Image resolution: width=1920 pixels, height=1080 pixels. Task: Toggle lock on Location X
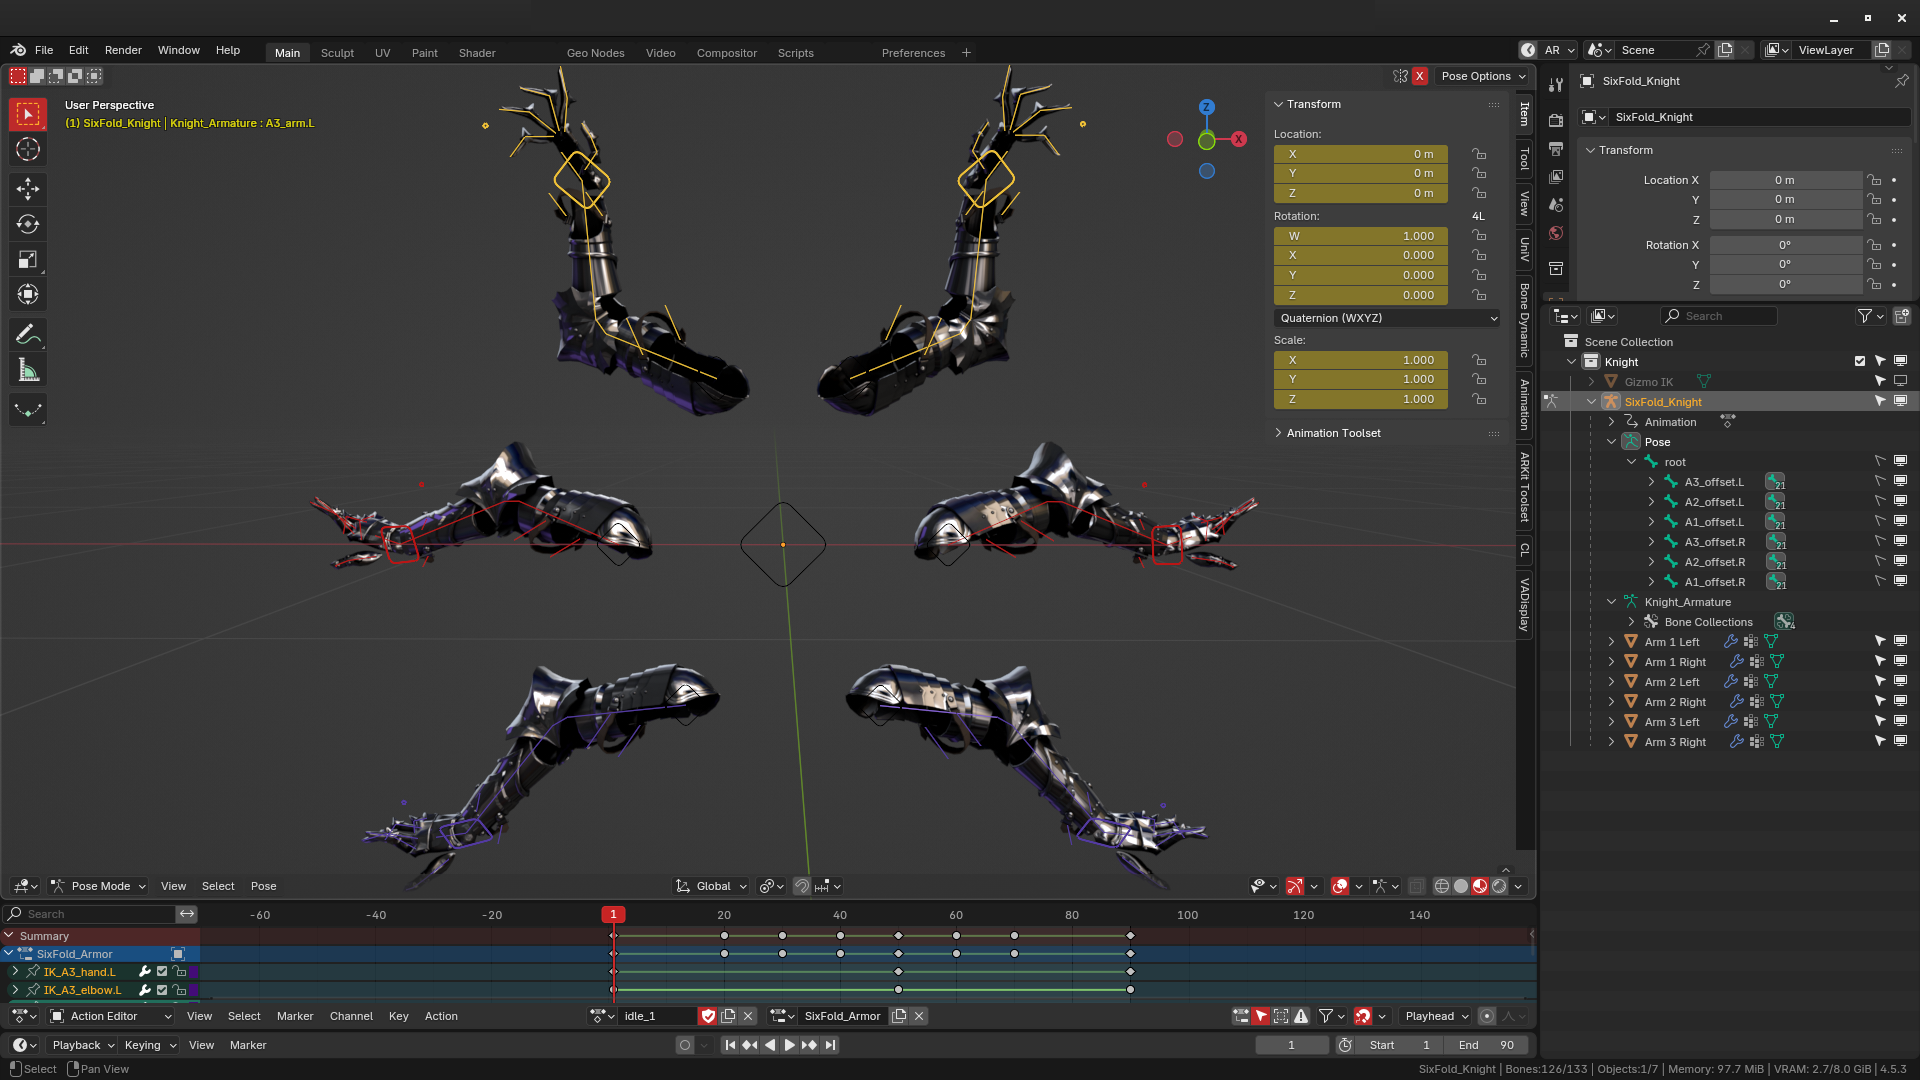pyautogui.click(x=1478, y=154)
